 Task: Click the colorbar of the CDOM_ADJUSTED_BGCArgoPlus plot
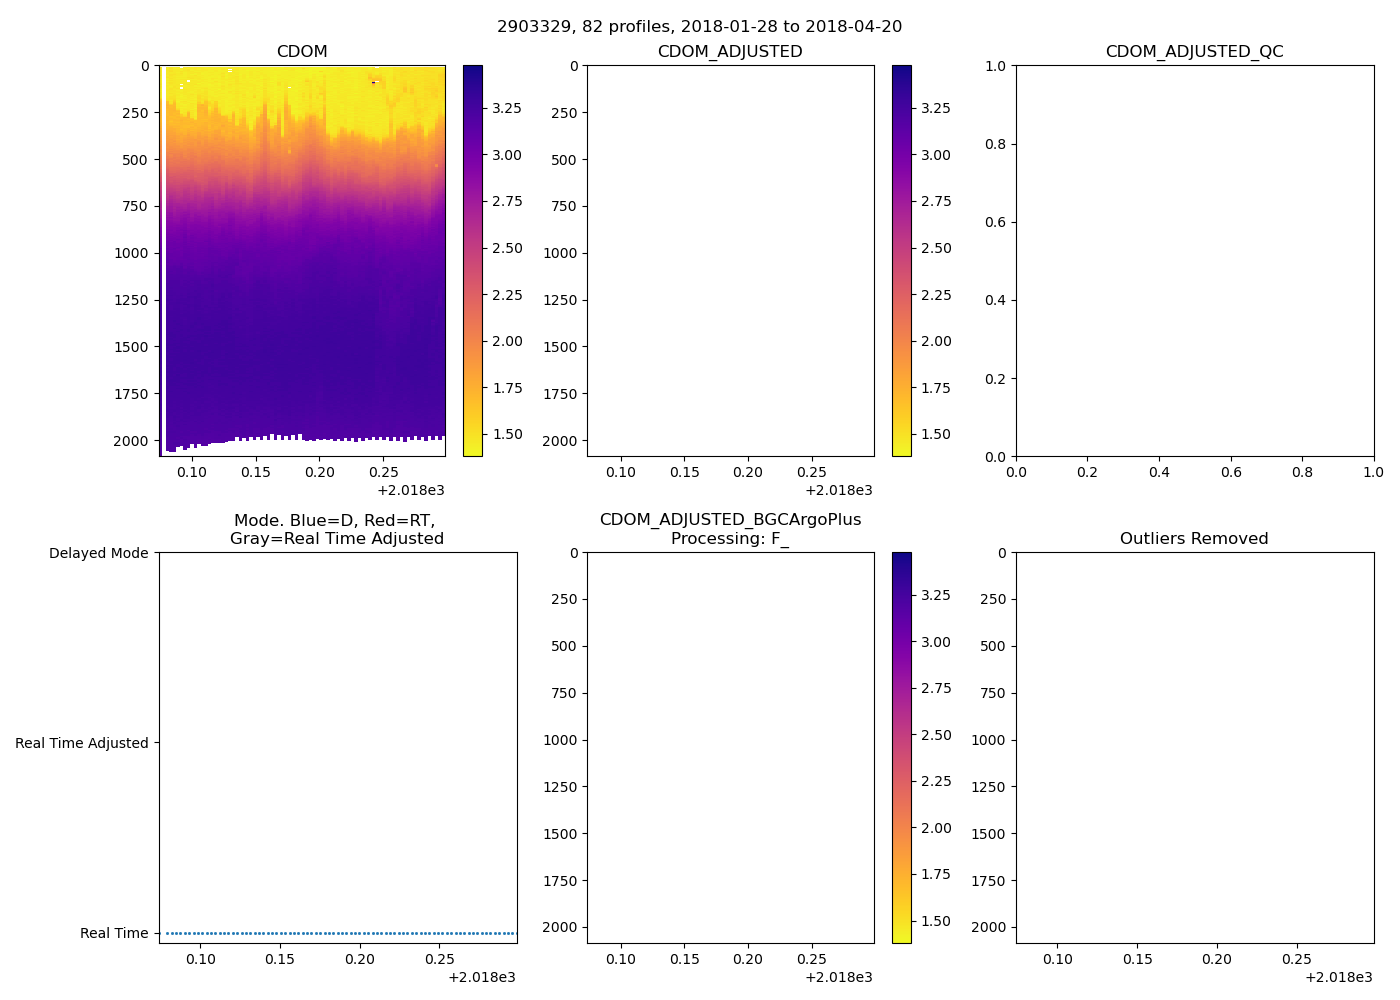901,747
